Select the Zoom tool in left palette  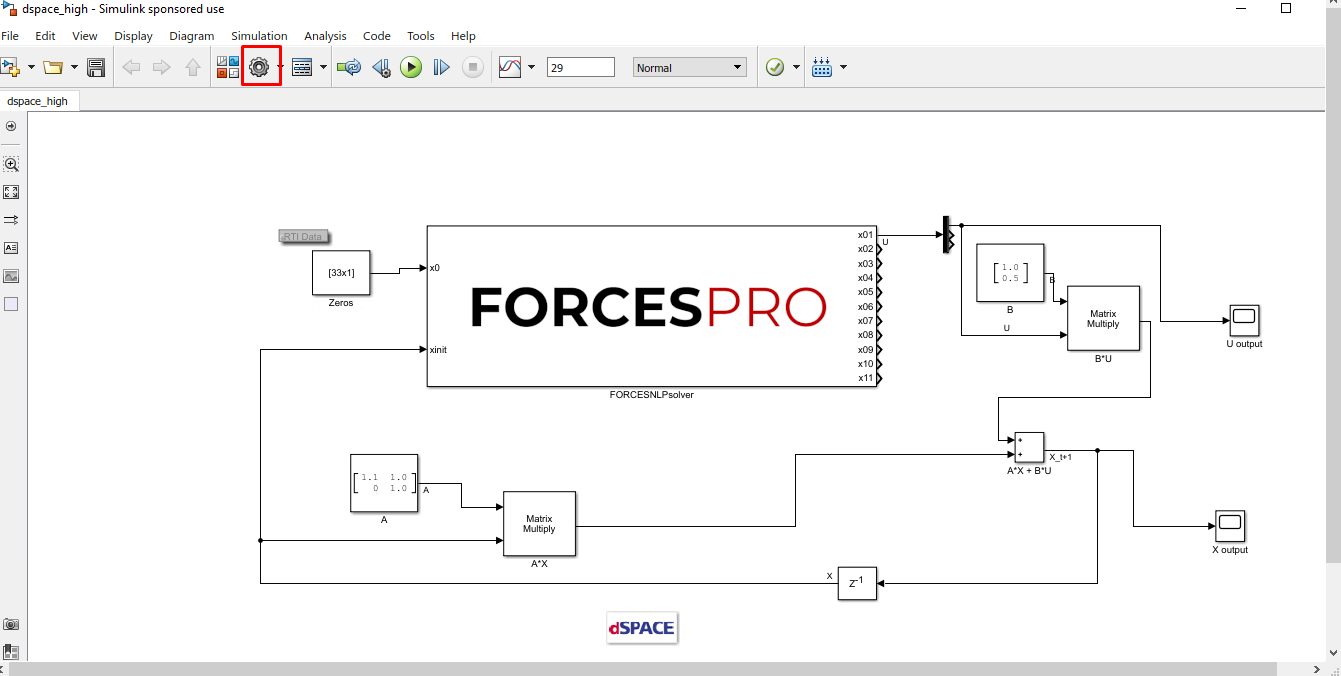coord(11,164)
